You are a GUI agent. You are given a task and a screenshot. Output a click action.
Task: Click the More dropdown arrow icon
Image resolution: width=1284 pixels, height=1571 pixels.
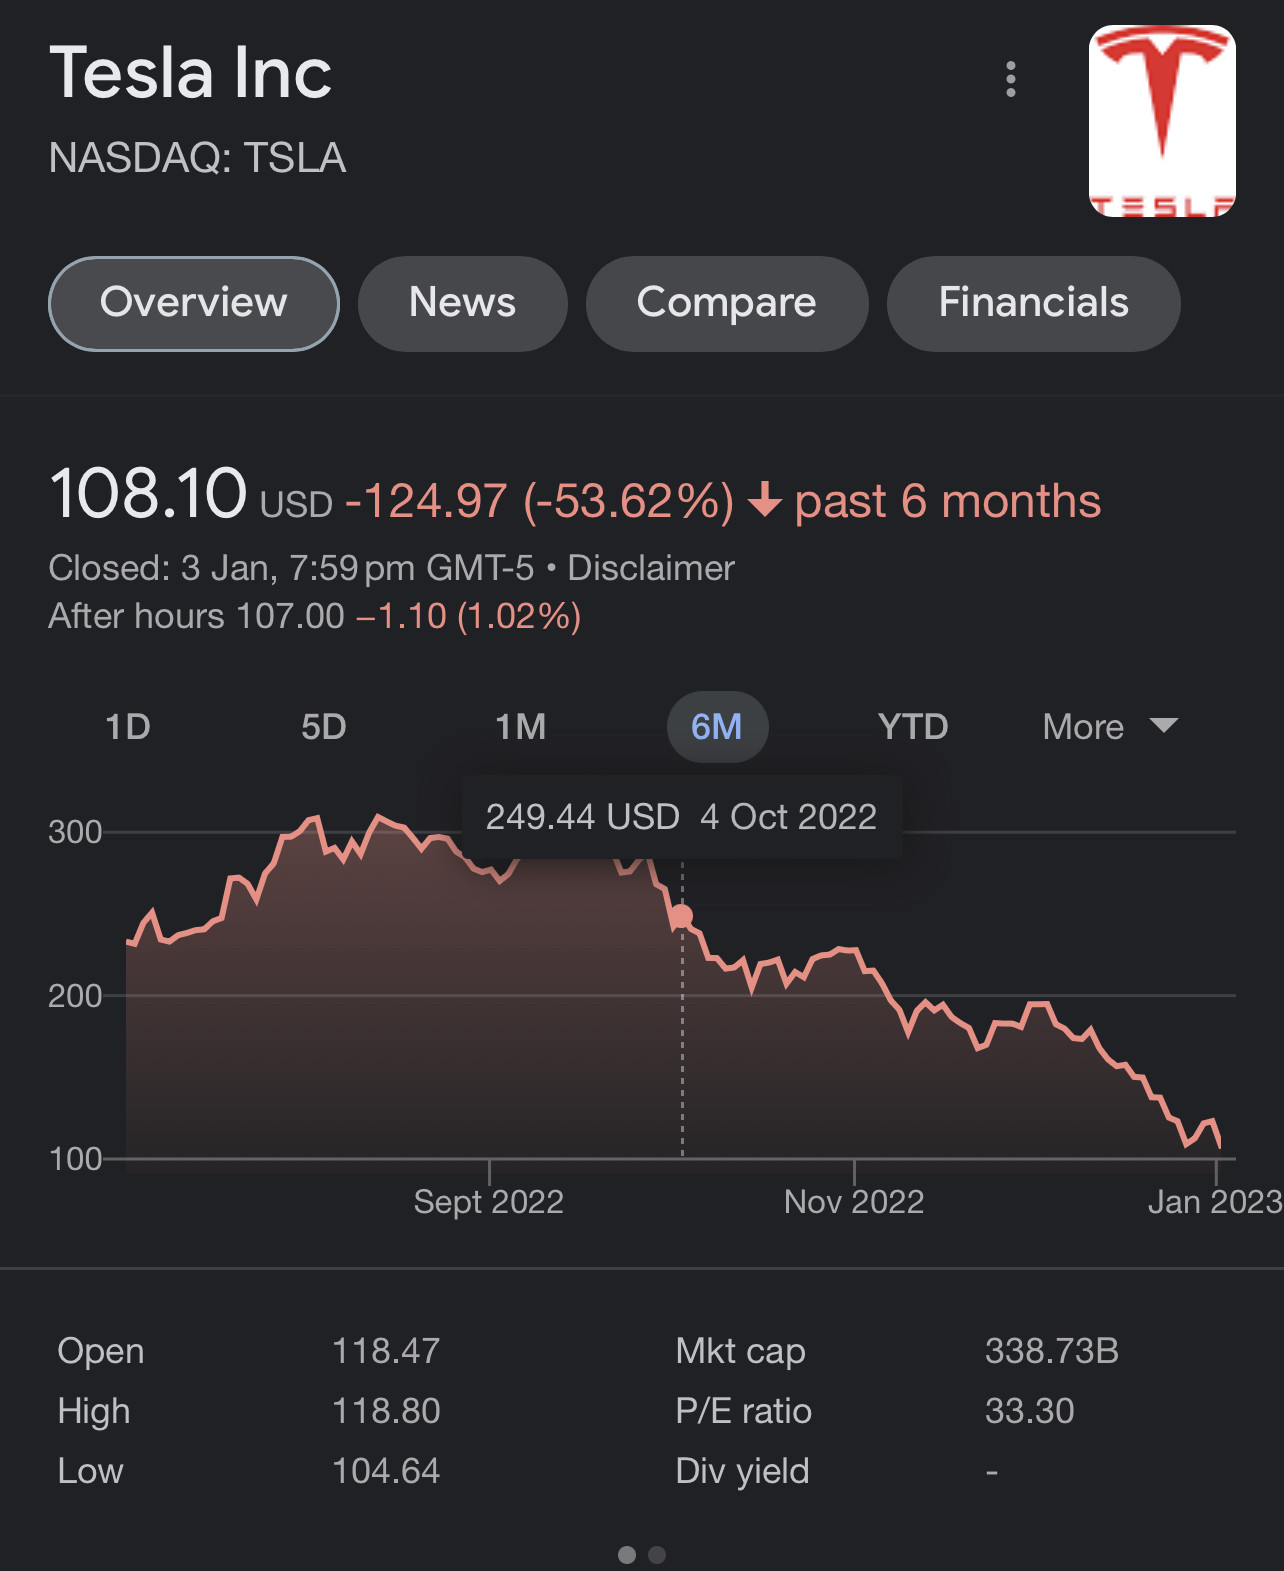(1164, 725)
